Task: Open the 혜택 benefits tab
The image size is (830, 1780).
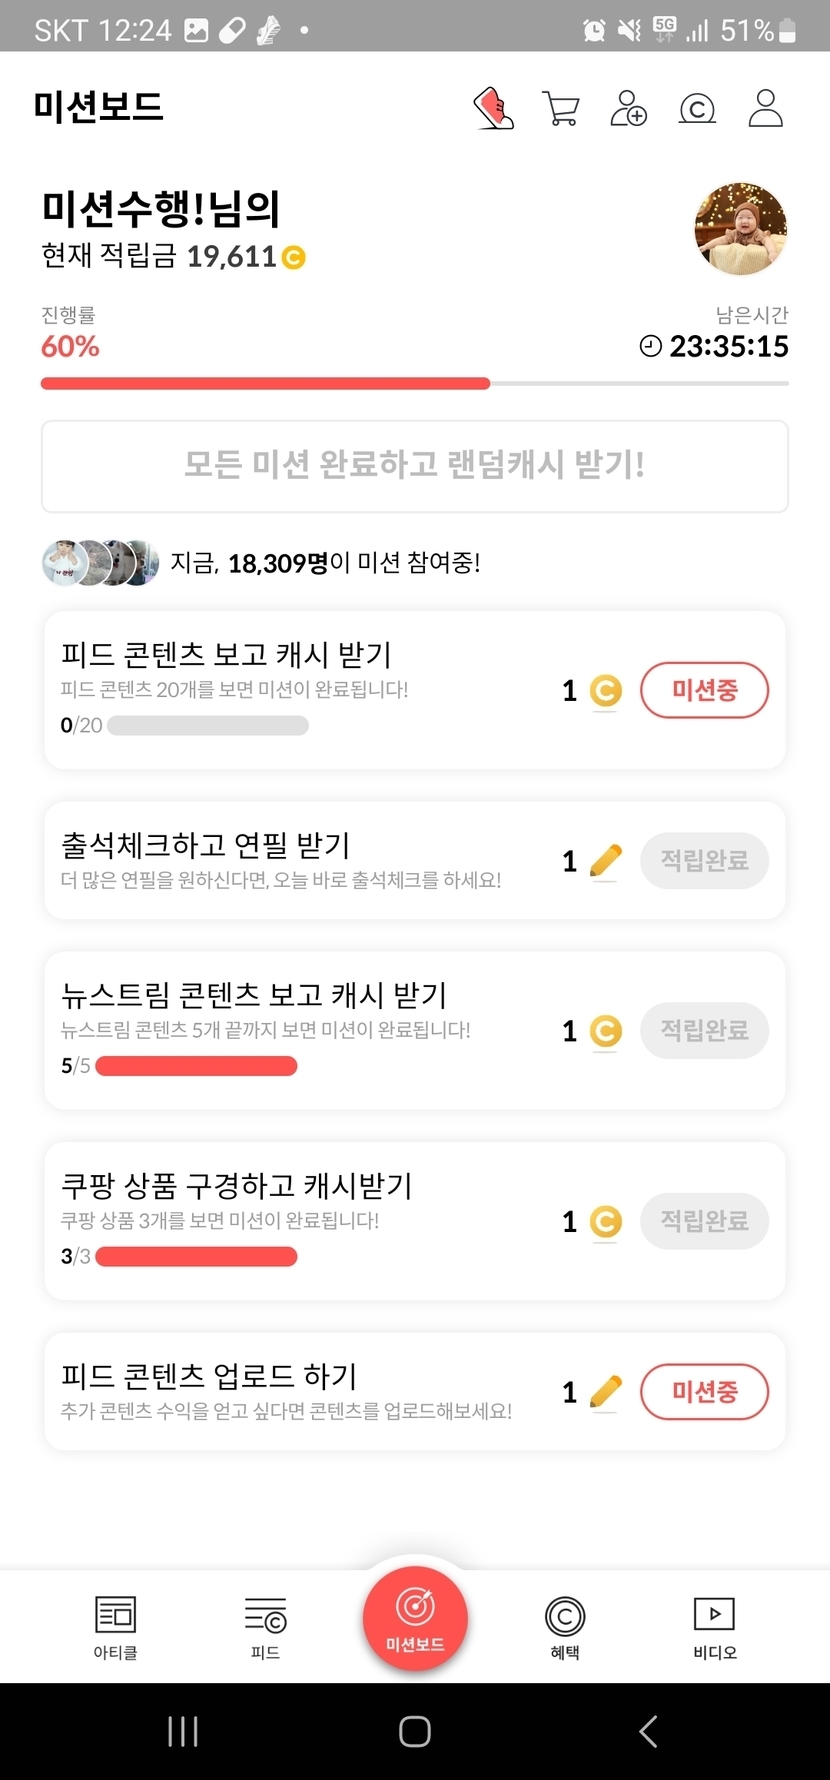Action: [x=565, y=1627]
